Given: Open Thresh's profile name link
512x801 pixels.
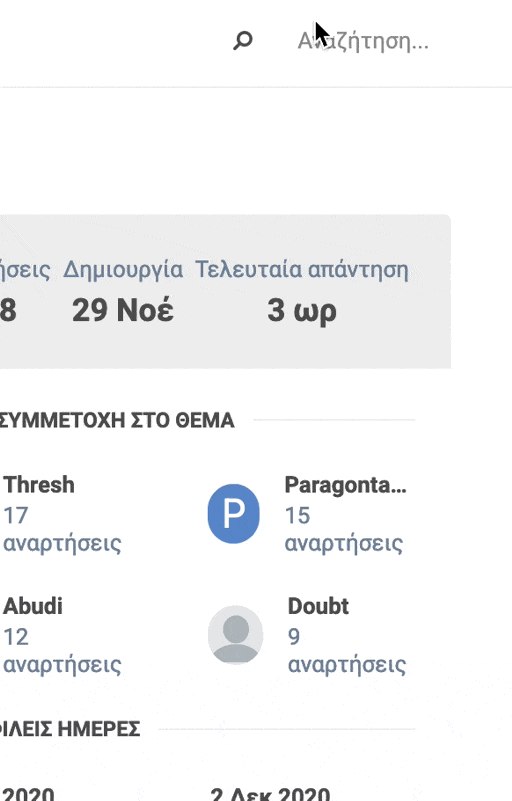Looking at the screenshot, I should pyautogui.click(x=39, y=485).
